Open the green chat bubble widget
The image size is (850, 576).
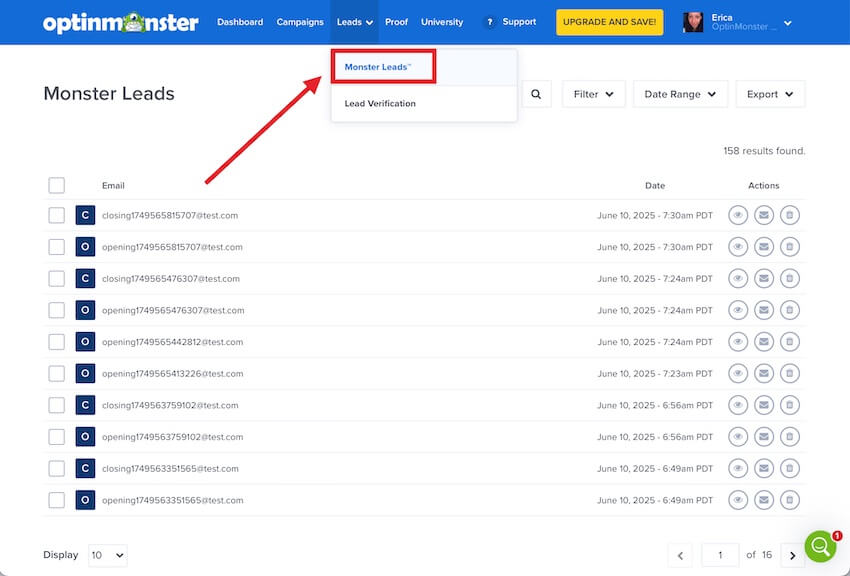click(820, 546)
